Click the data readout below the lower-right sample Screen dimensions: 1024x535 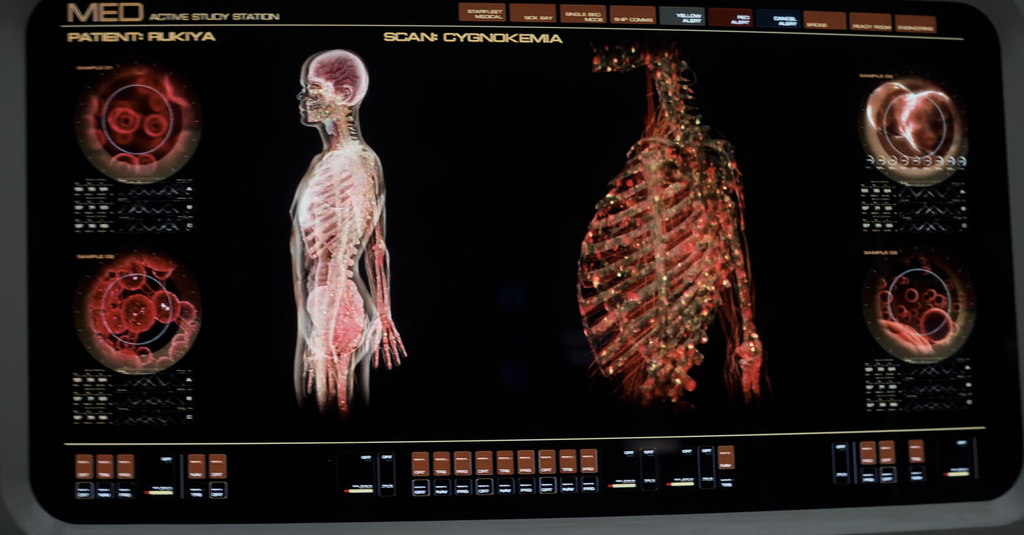click(918, 386)
